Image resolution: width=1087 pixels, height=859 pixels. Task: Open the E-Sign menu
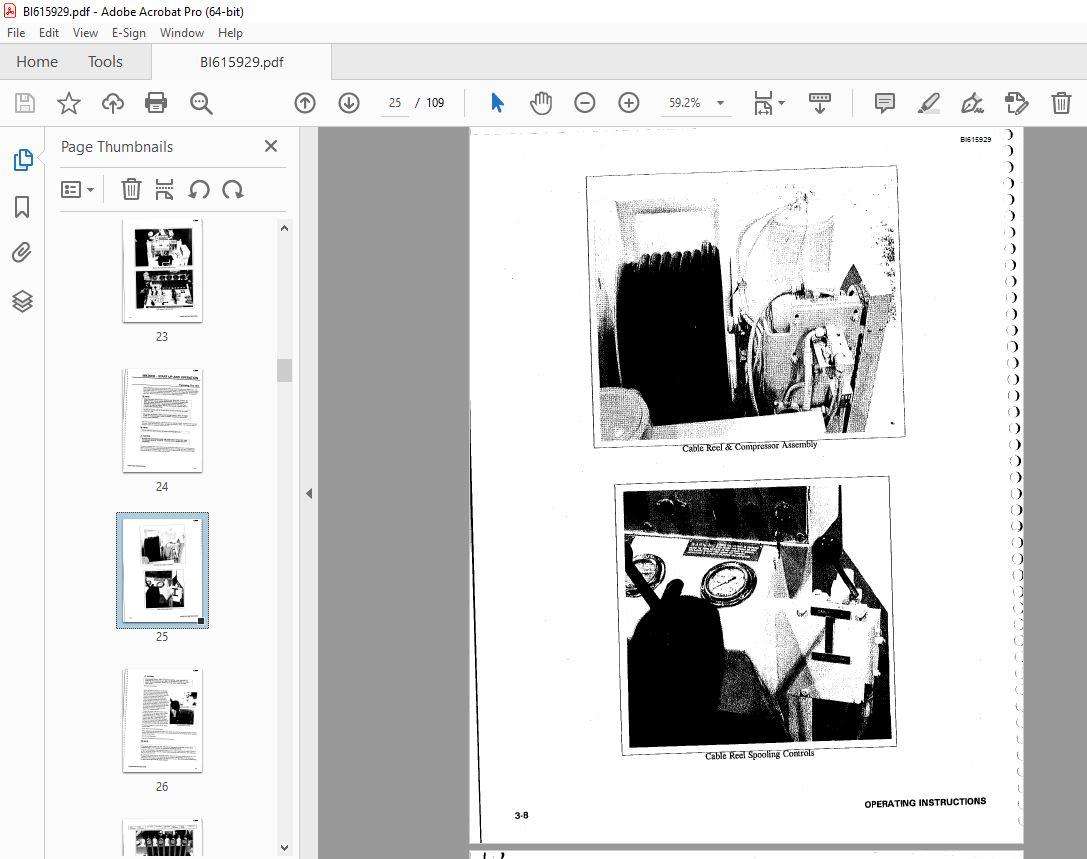pos(129,33)
